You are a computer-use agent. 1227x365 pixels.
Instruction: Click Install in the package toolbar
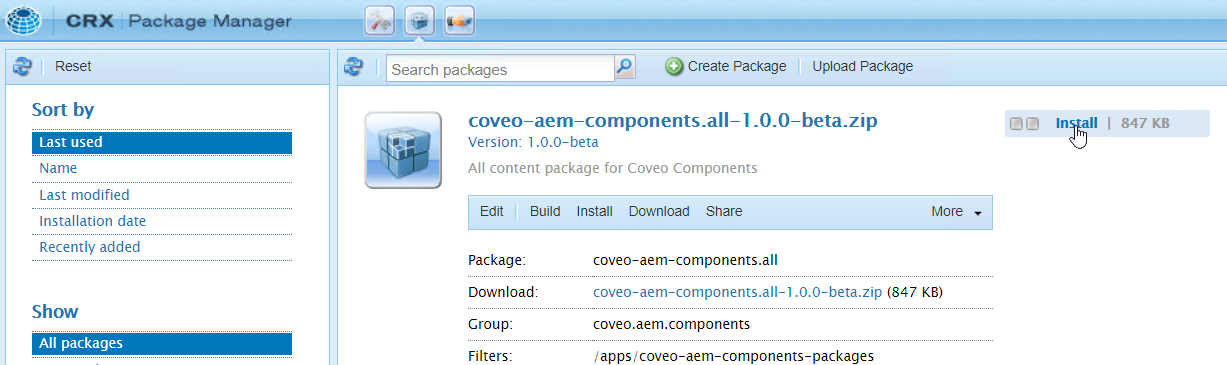pos(594,211)
